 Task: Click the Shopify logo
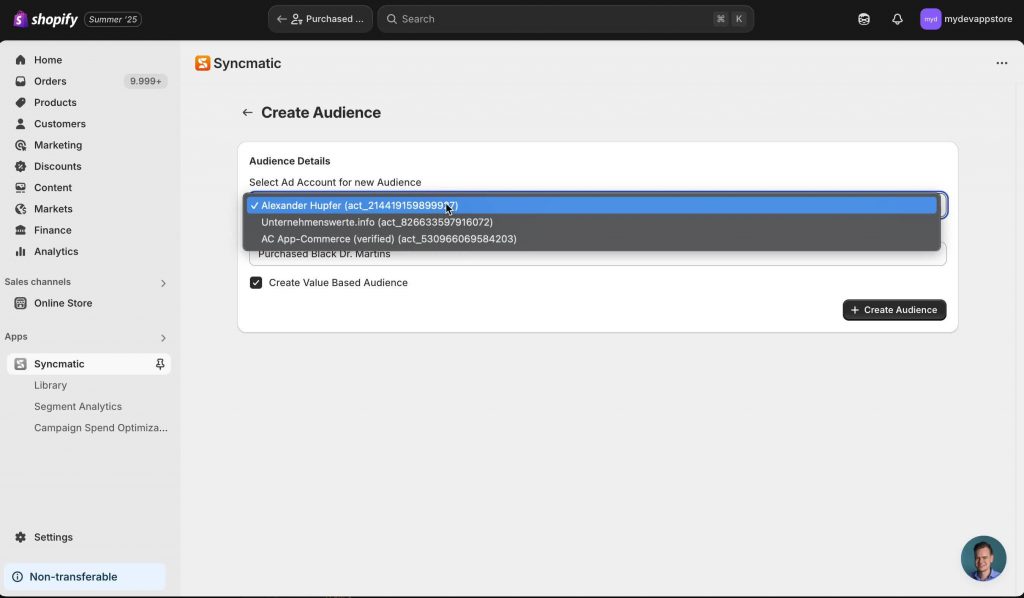click(x=45, y=19)
